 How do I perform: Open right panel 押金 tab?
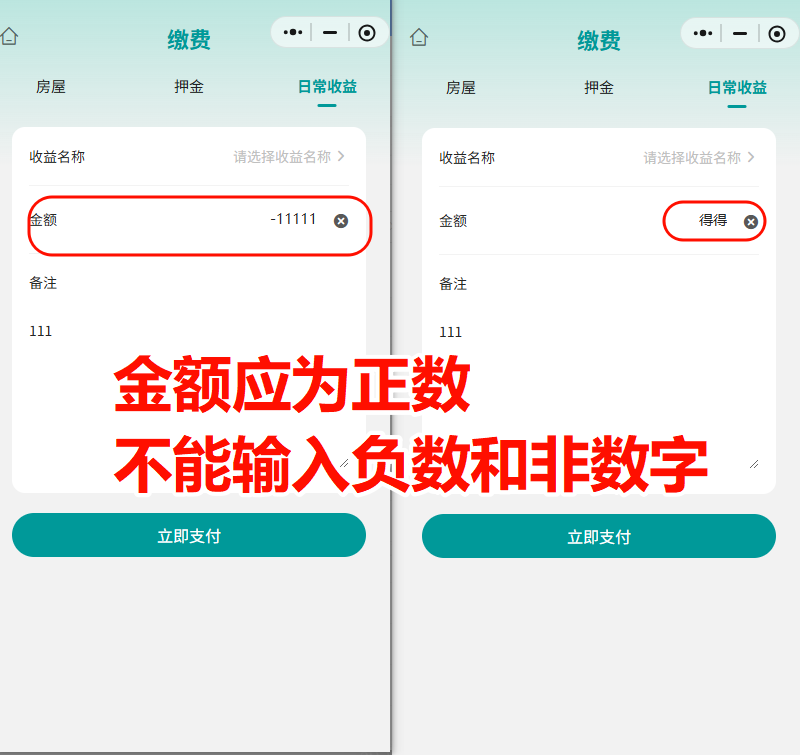[599, 88]
